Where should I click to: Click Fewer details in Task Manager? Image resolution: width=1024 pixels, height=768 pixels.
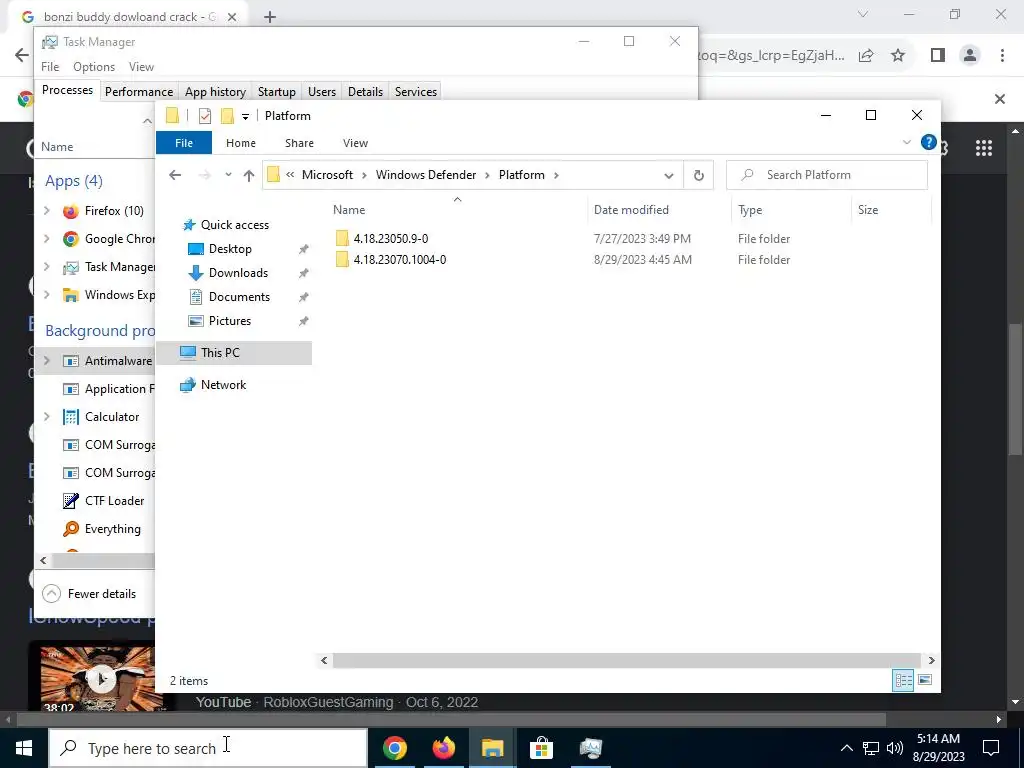[x=89, y=594]
